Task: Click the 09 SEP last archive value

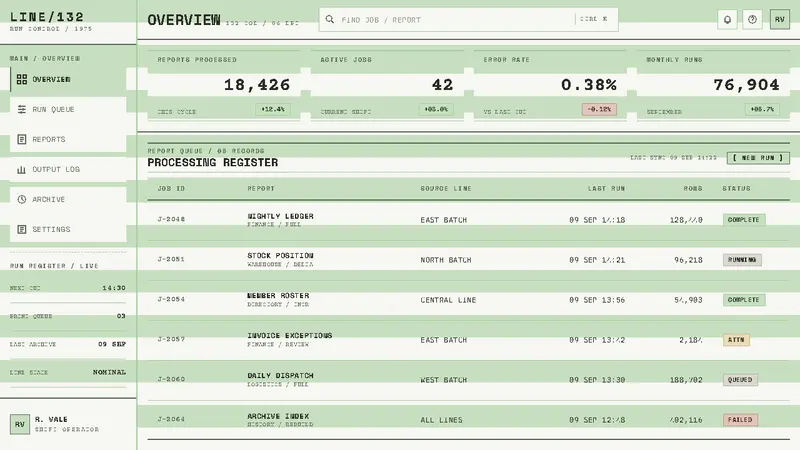Action: click(112, 344)
